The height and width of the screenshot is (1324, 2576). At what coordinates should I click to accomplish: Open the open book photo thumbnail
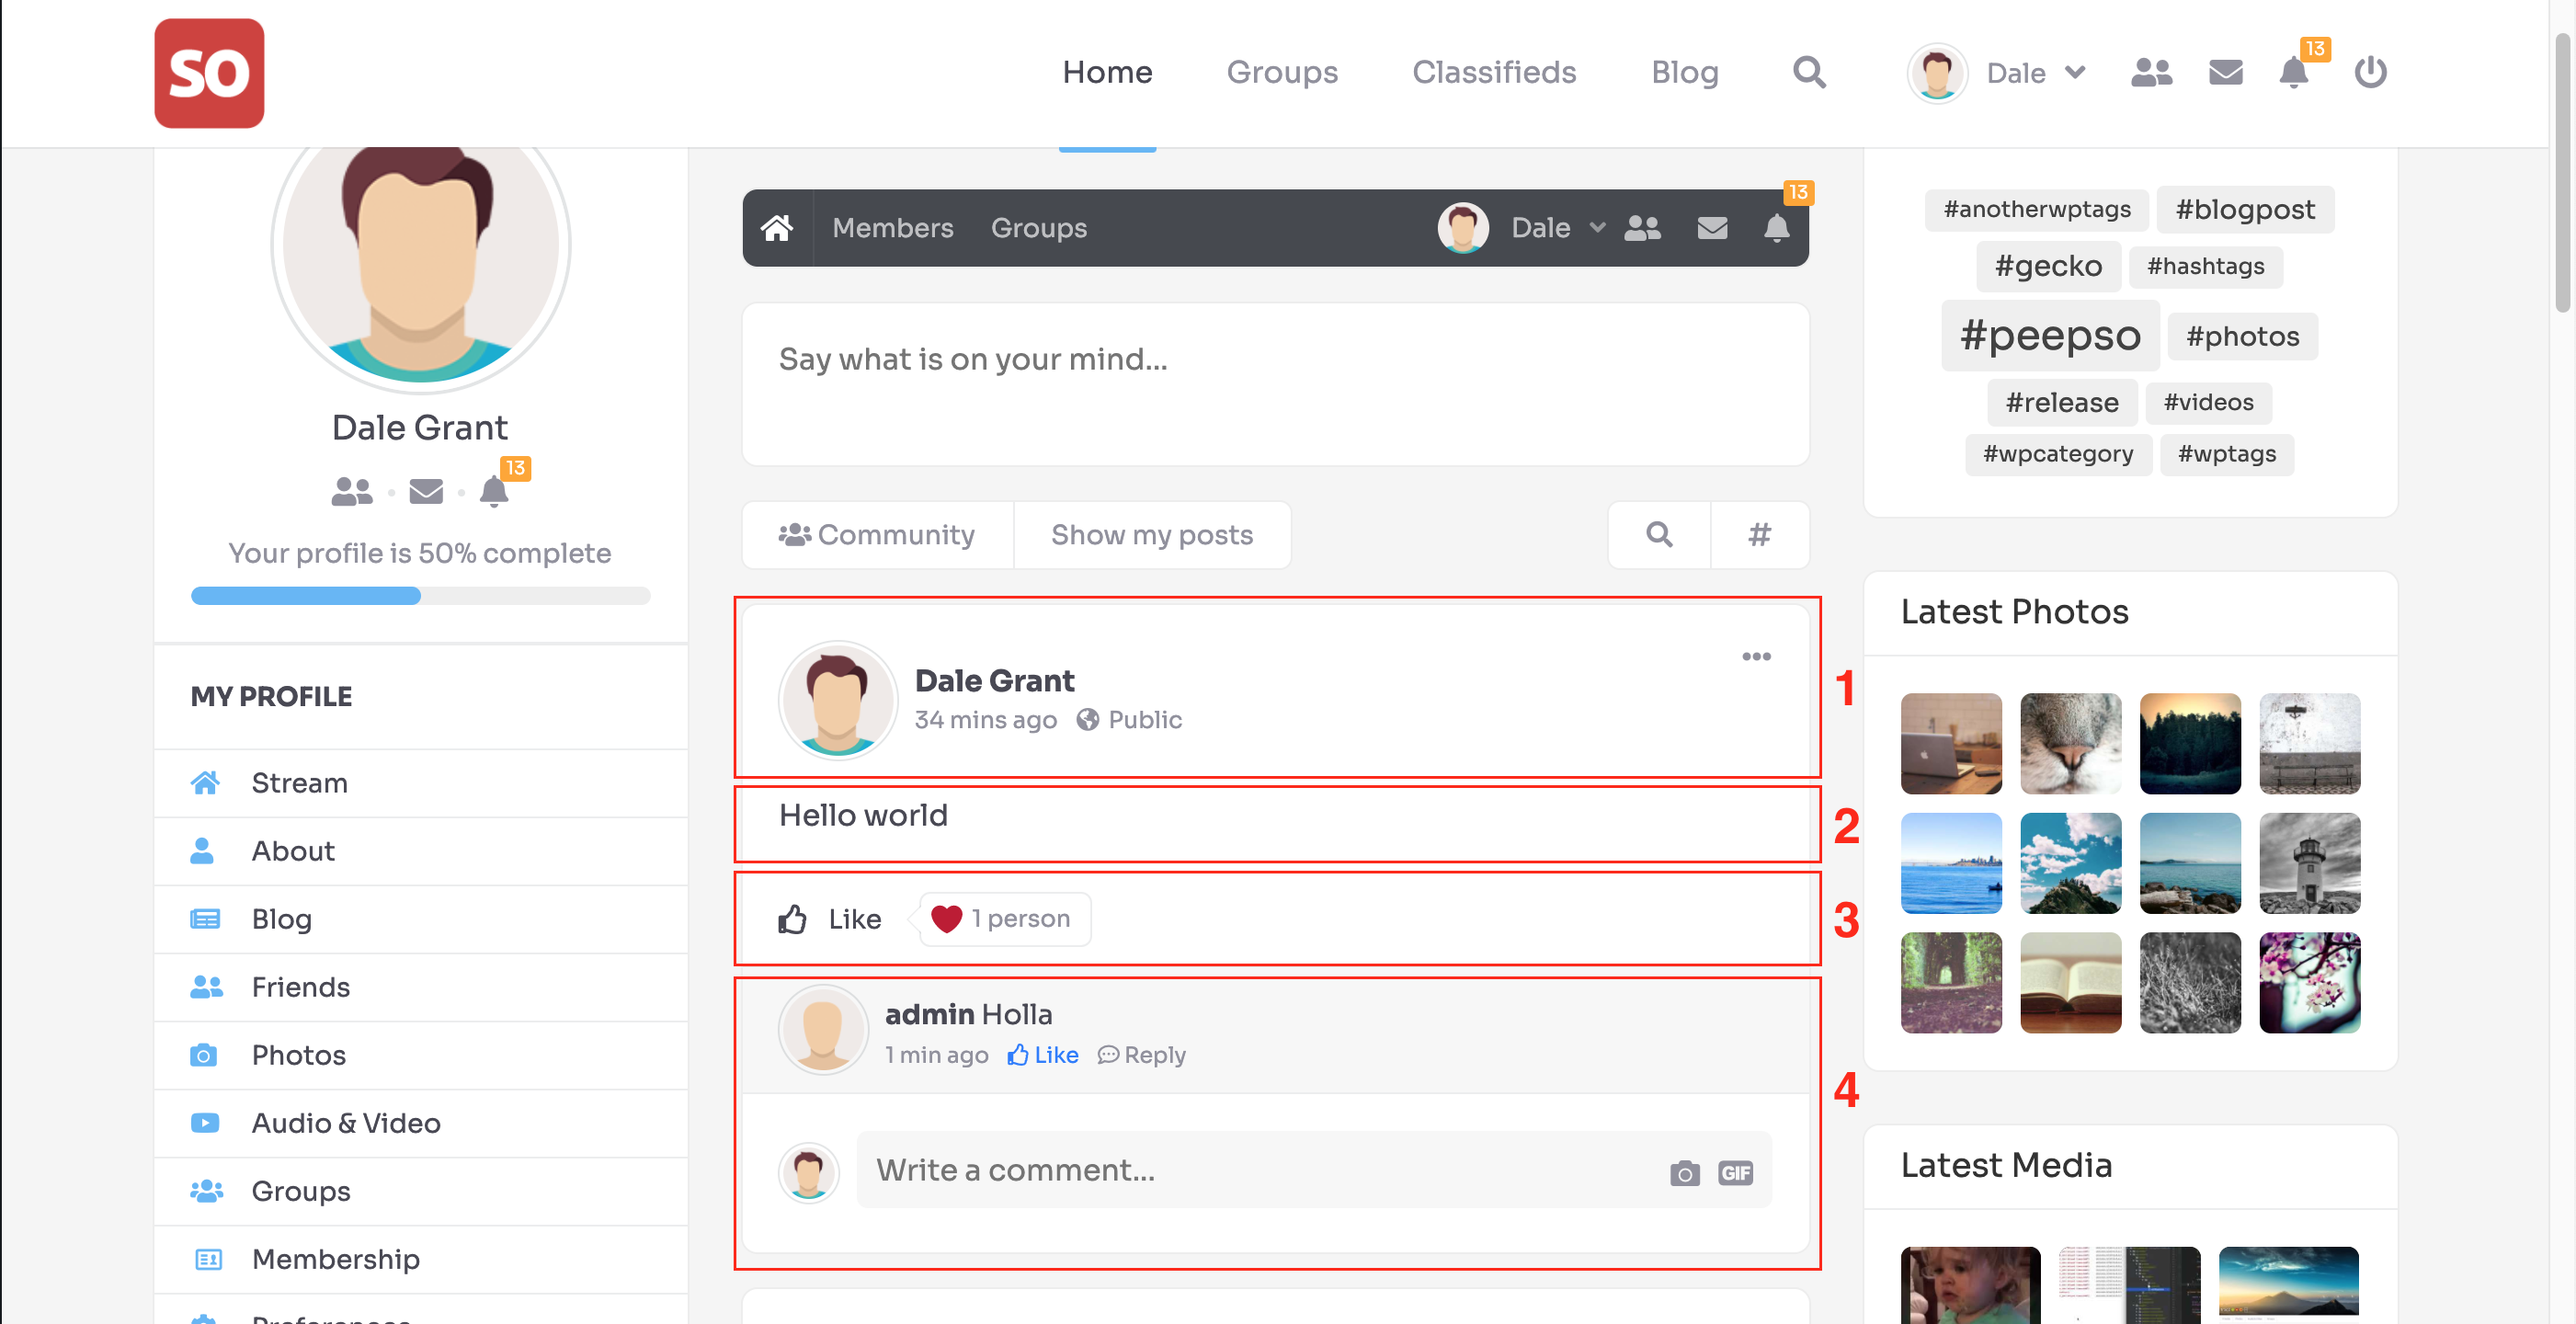point(2070,983)
